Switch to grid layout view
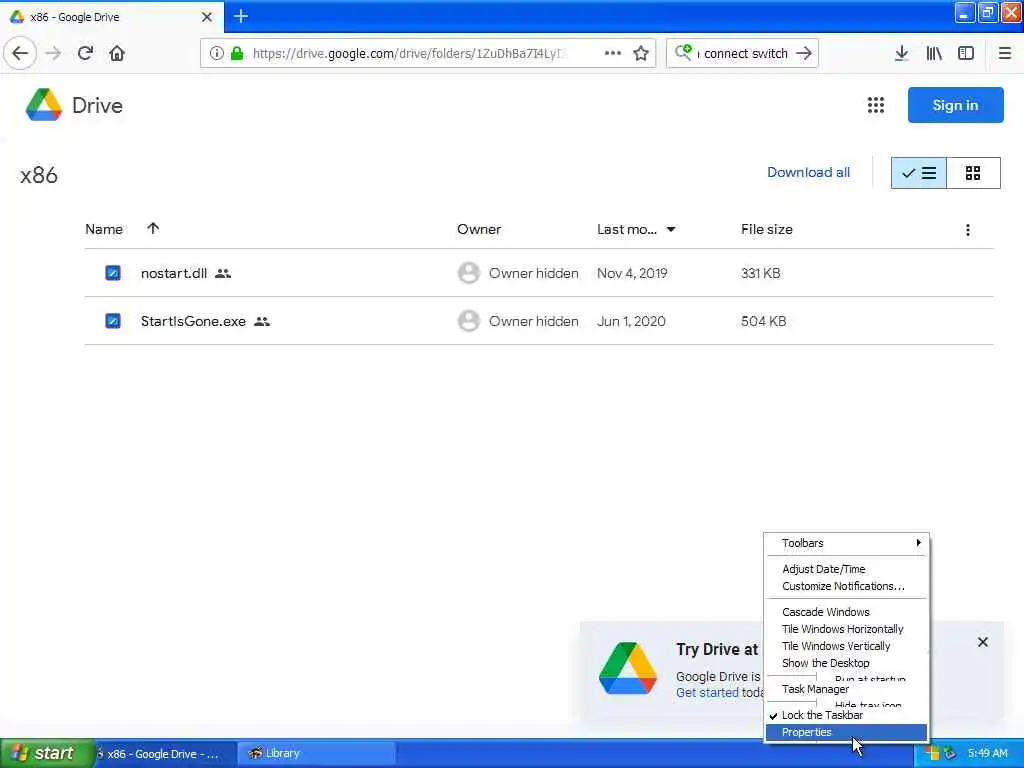Image resolution: width=1024 pixels, height=768 pixels. pyautogui.click(x=973, y=173)
